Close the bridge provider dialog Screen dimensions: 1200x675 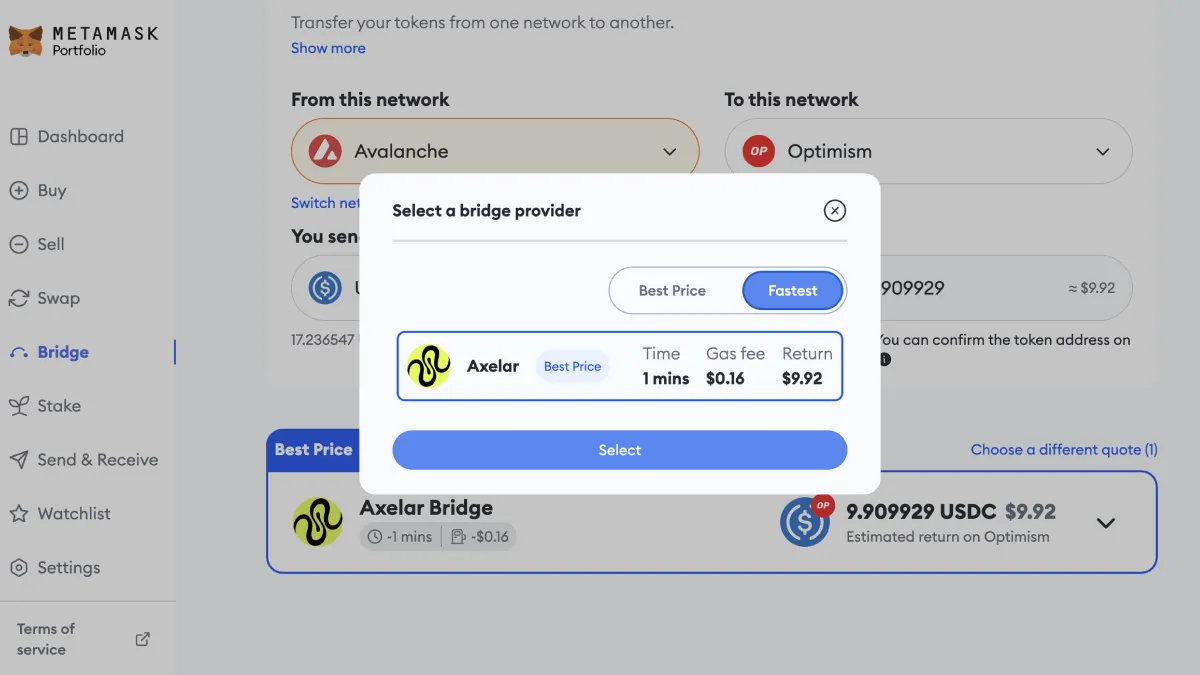point(835,210)
